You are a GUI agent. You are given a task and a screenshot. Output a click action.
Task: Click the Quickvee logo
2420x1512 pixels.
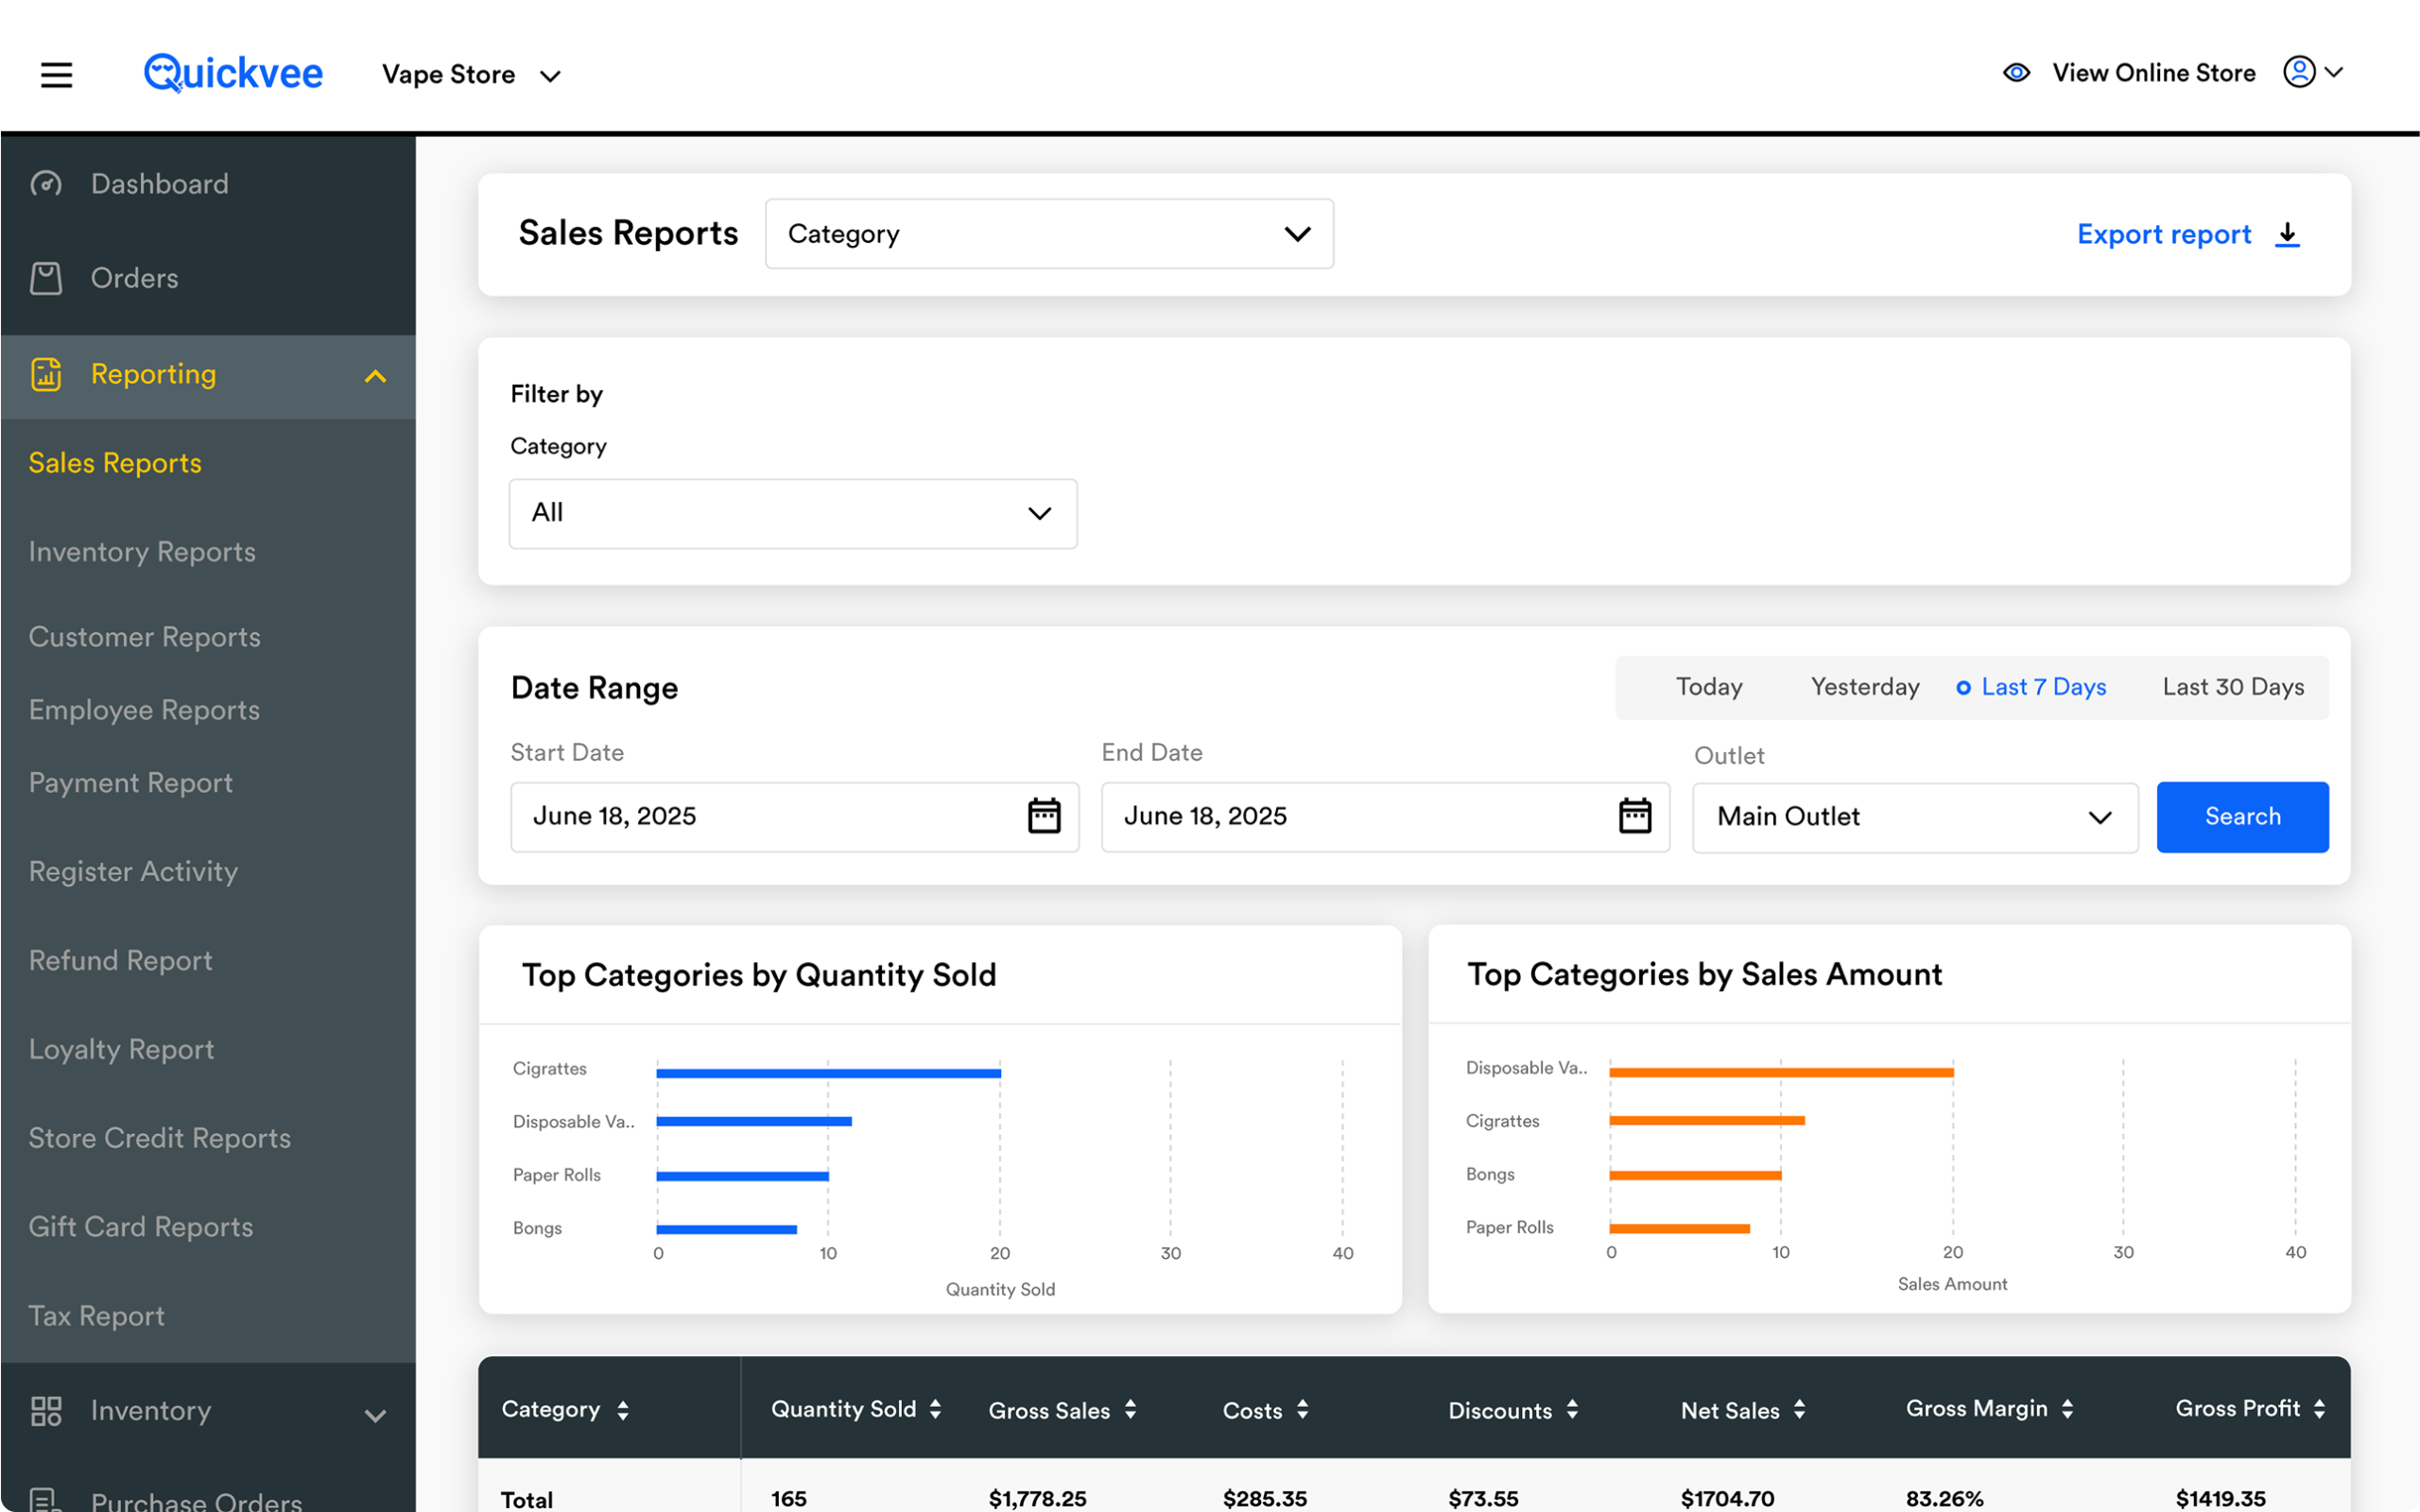[233, 73]
